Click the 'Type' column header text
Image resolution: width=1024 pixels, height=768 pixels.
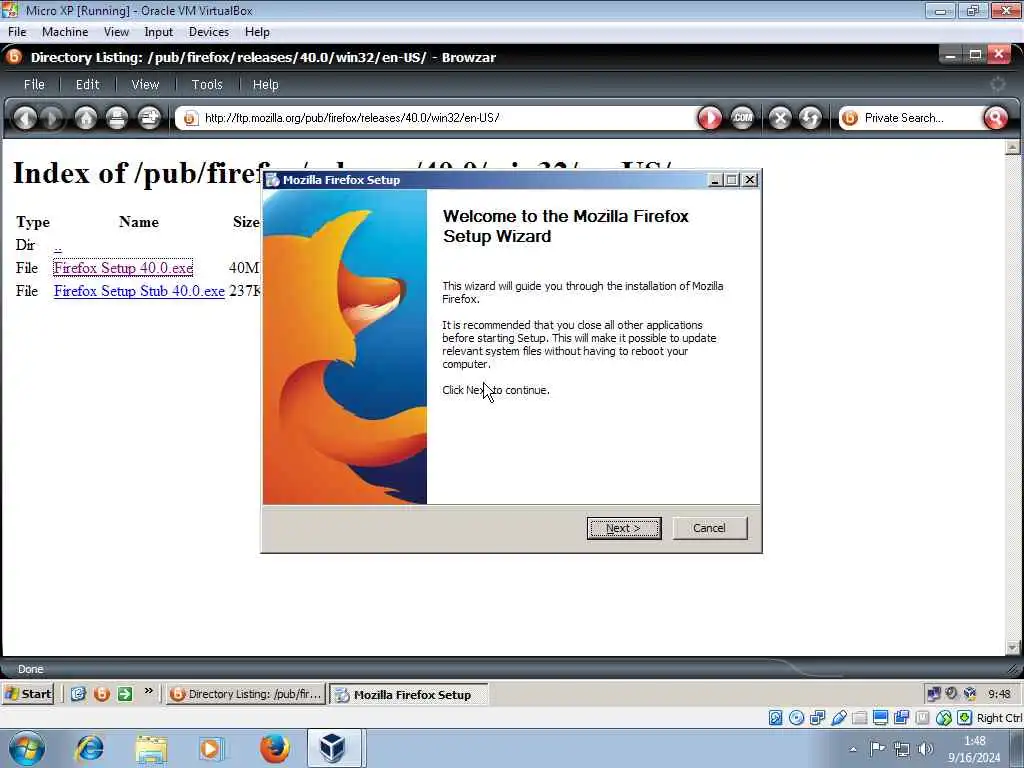pos(33,222)
